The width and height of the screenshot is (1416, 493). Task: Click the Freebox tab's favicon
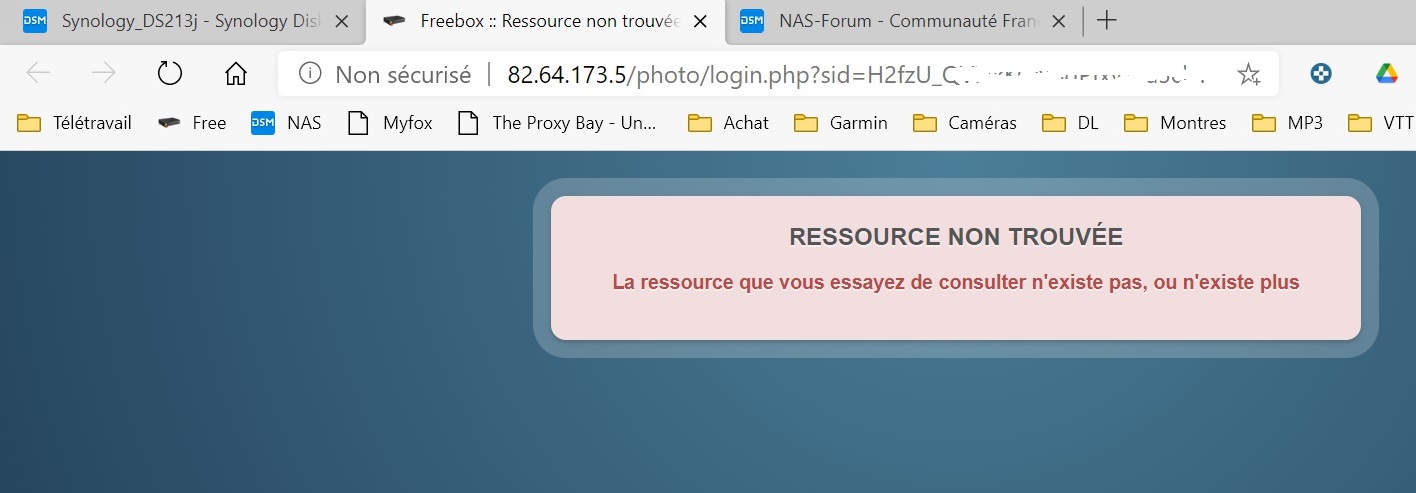coord(394,21)
